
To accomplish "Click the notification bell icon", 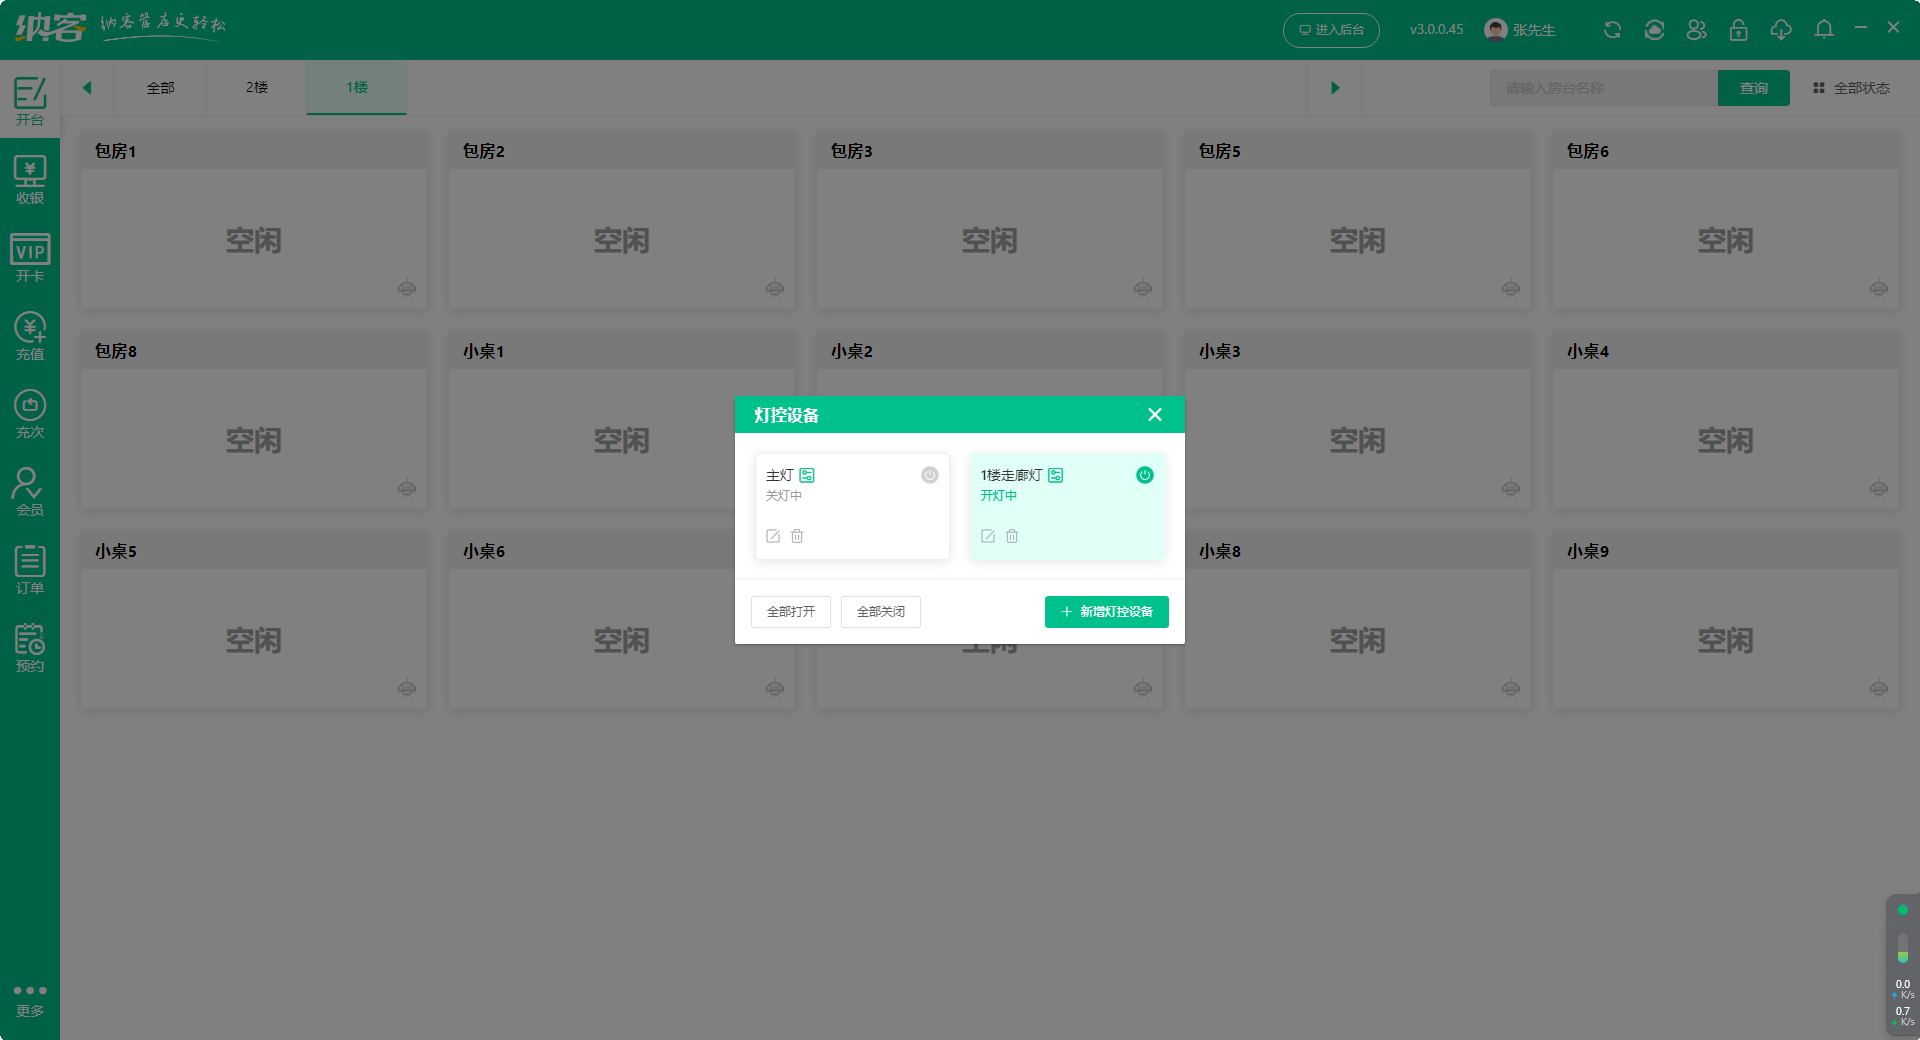I will tap(1824, 30).
